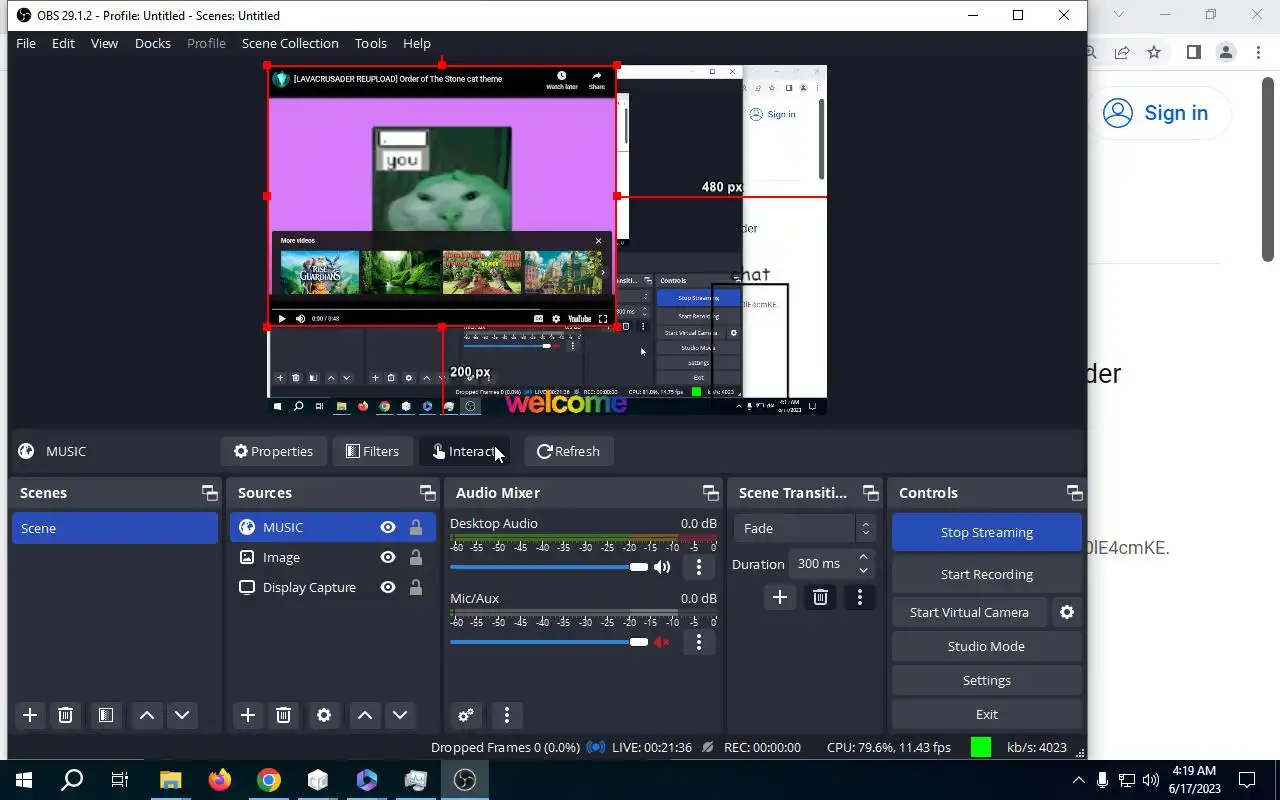Enable Studio Mode
1280x800 pixels.
pyautogui.click(x=986, y=646)
